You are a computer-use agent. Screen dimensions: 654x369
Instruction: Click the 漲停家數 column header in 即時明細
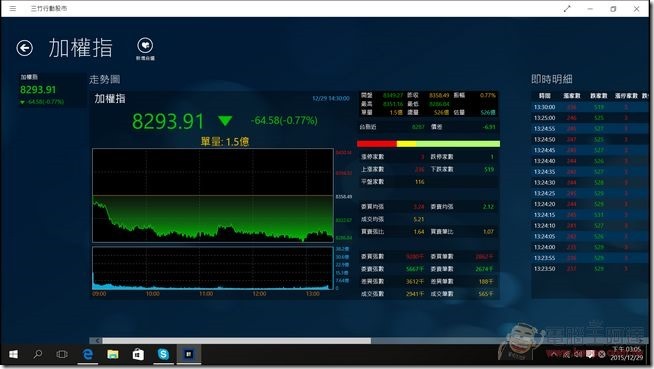(626, 96)
